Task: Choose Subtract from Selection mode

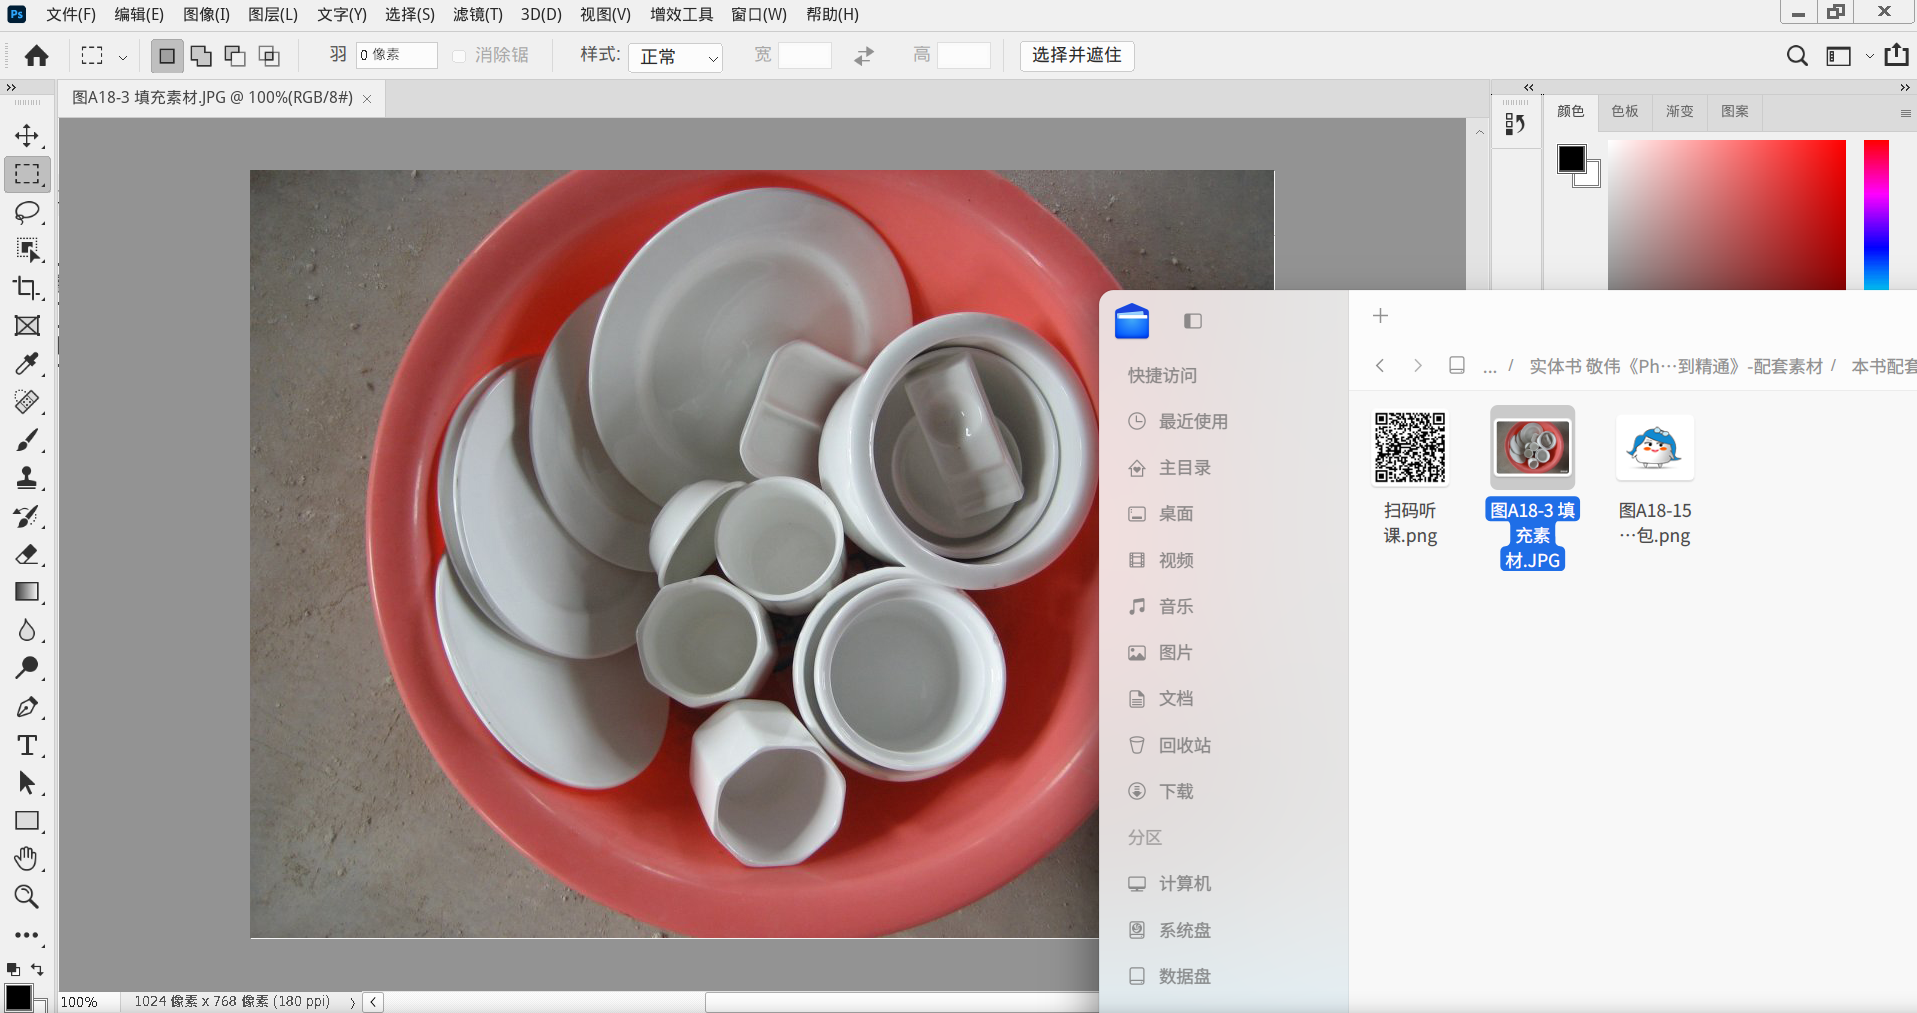Action: pos(235,56)
